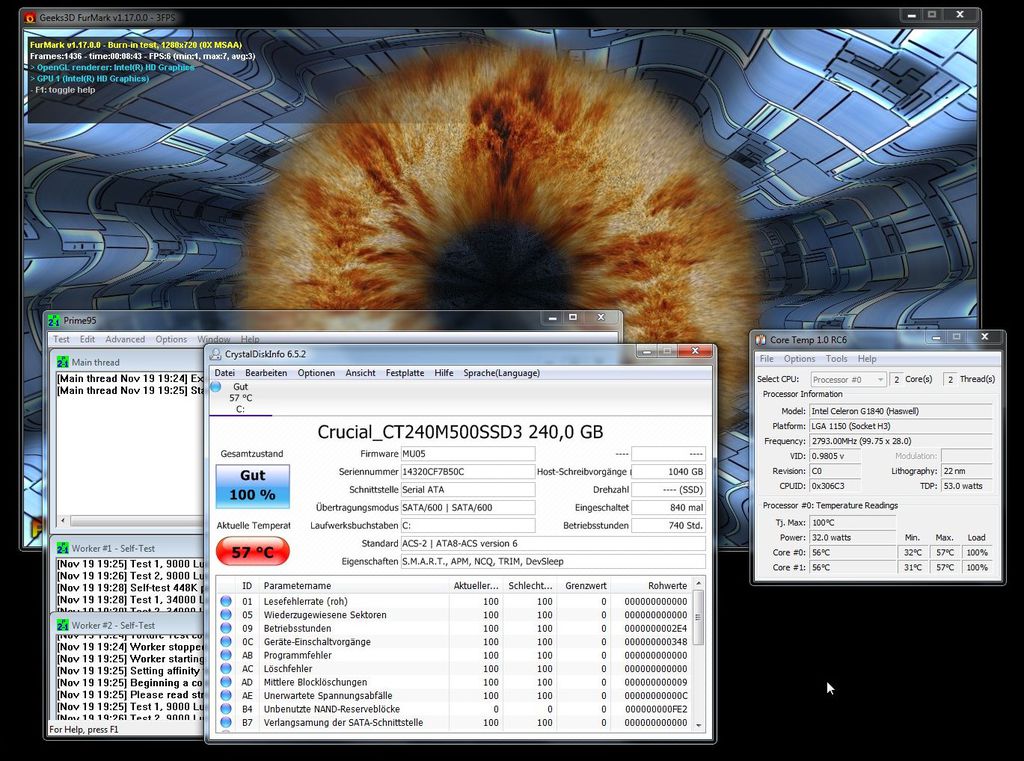Click the status dot for Lesefehlerrate (roh)
Viewport: 1024px width, 761px height.
226,601
